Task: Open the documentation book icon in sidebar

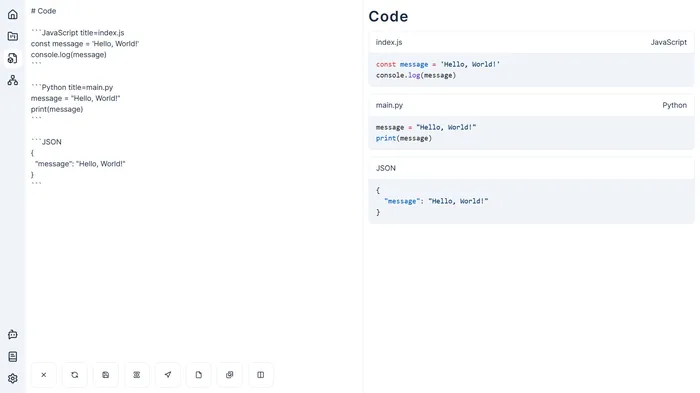Action: click(x=12, y=356)
